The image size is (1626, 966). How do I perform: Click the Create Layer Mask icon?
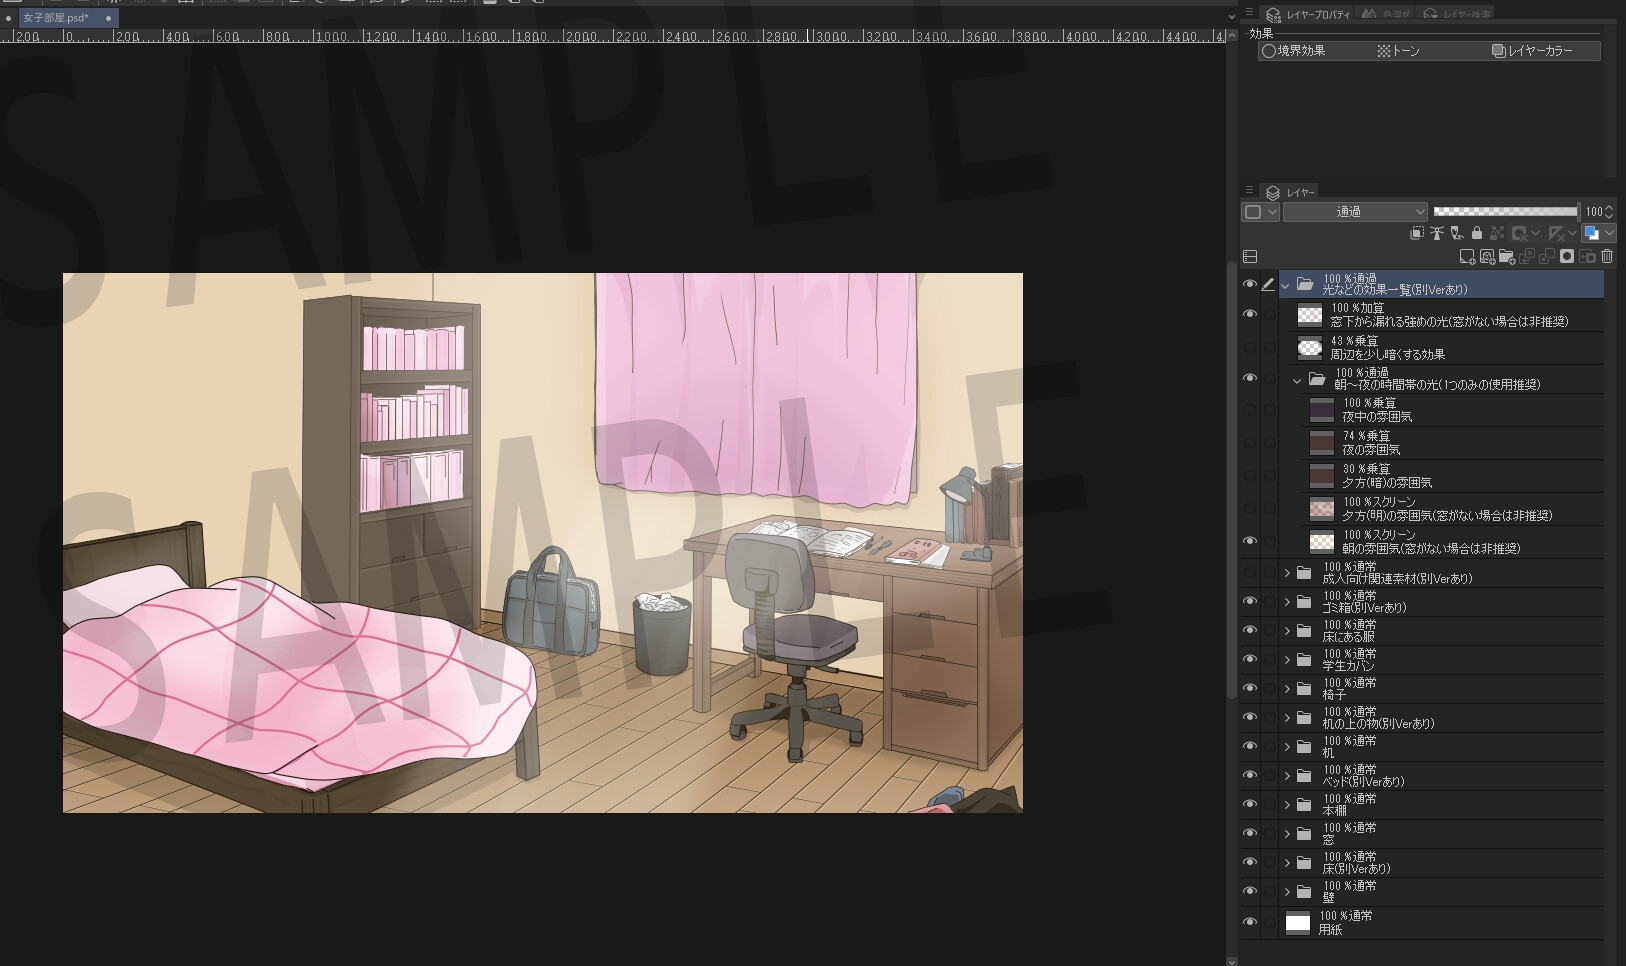(x=1567, y=257)
